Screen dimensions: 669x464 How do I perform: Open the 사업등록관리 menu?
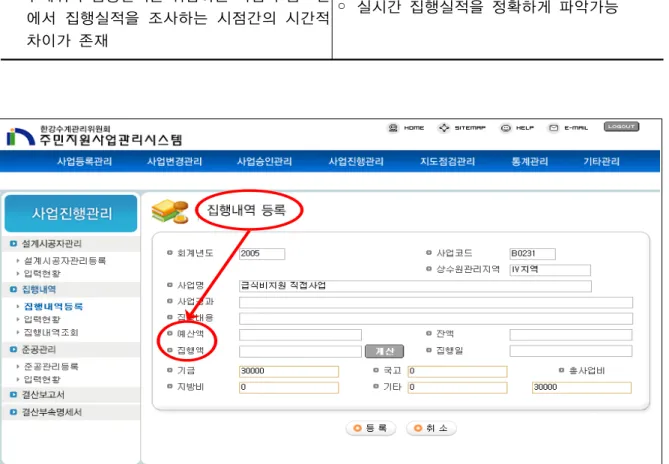[x=84, y=161]
